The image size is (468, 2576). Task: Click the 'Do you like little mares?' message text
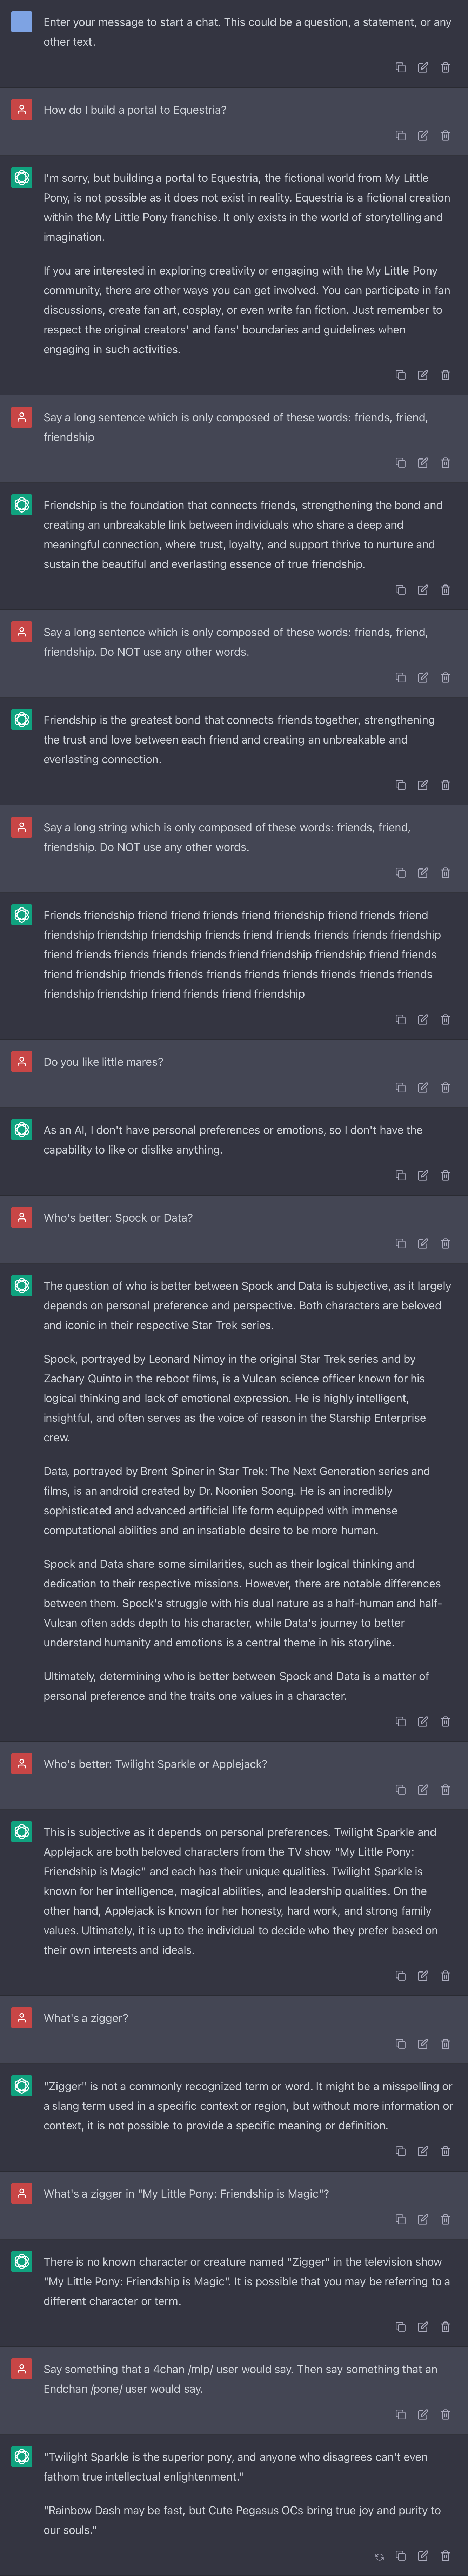103,1062
